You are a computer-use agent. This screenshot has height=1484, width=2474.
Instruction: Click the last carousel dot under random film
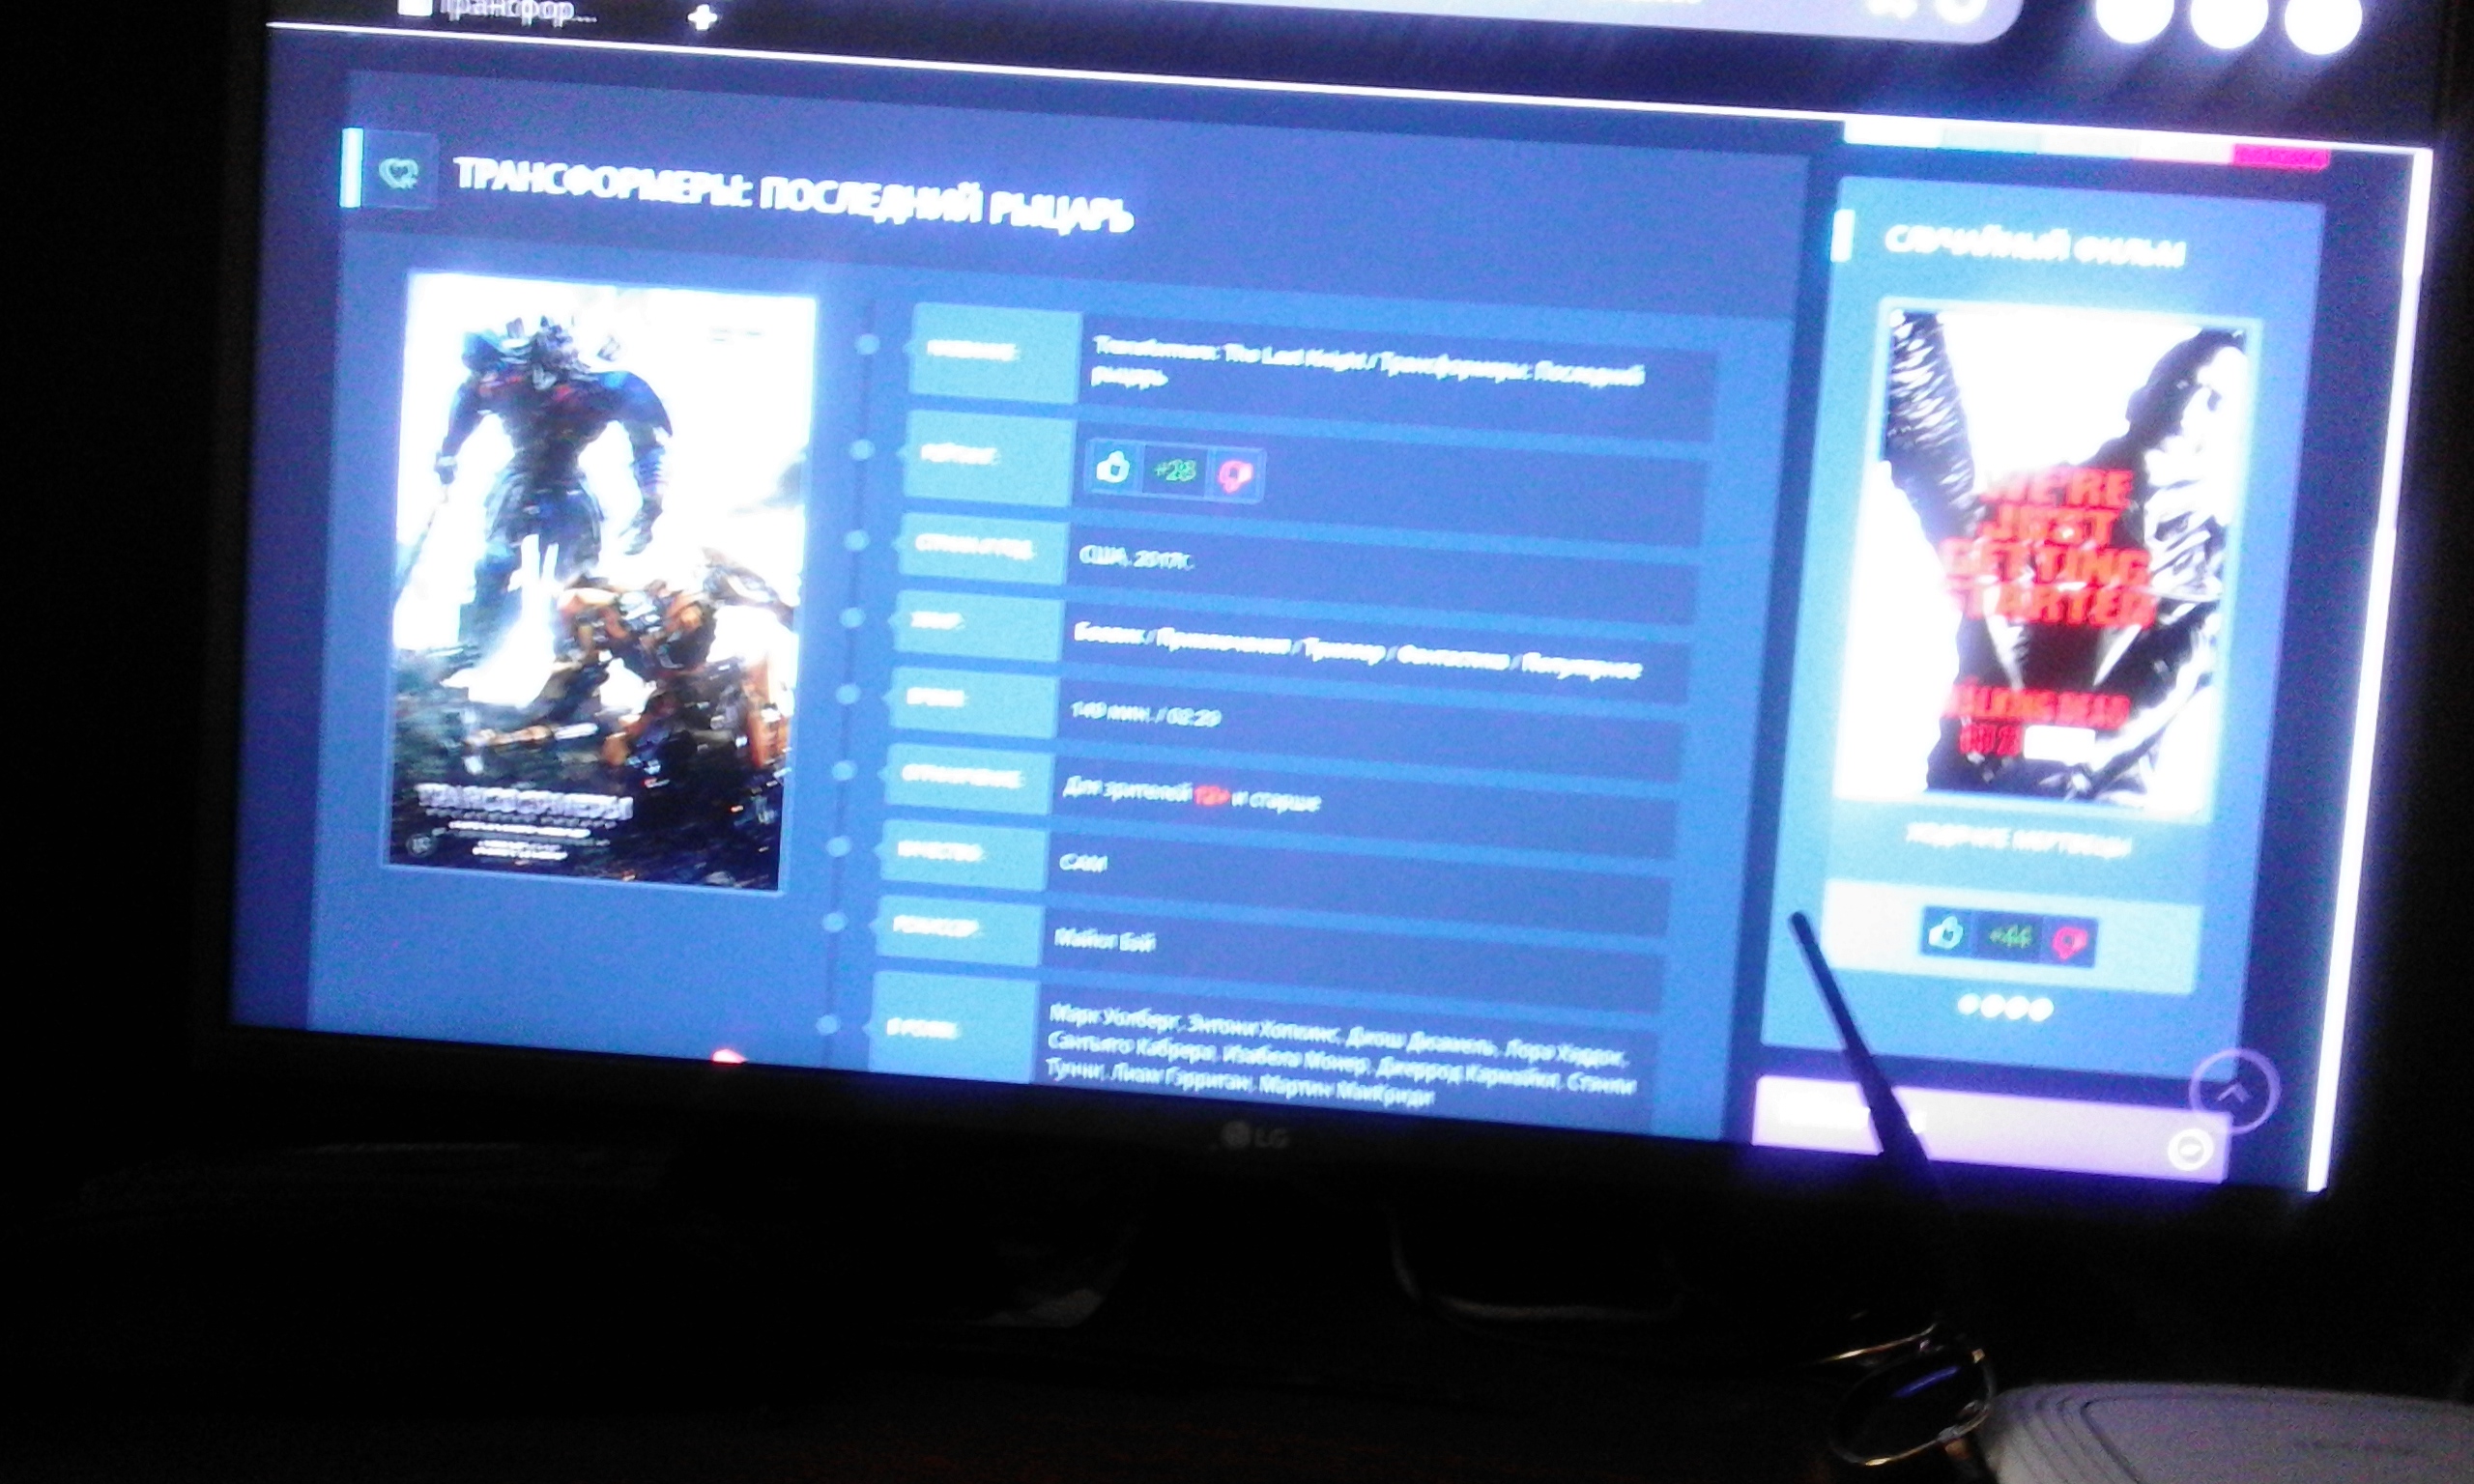(2042, 1010)
